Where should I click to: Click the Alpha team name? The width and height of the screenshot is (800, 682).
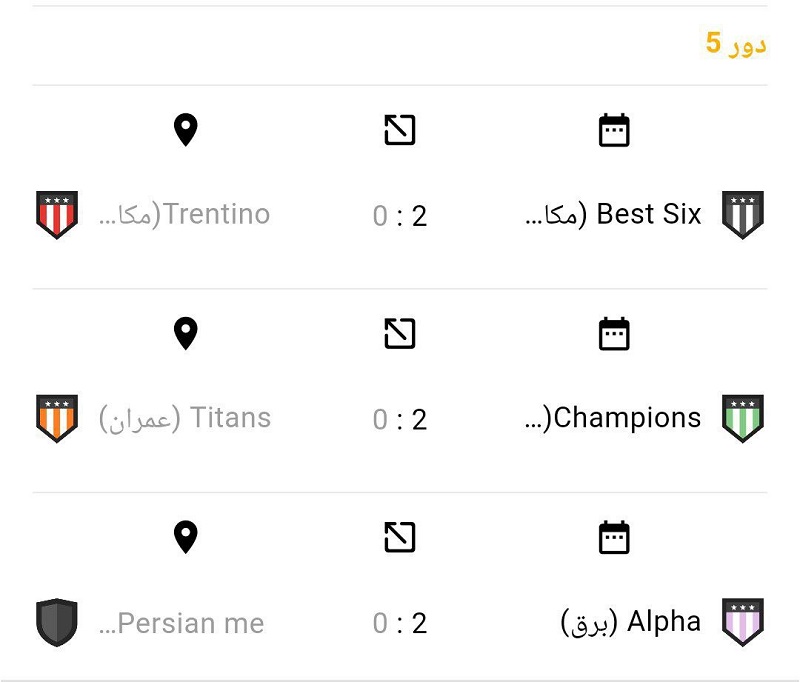pyautogui.click(x=632, y=622)
